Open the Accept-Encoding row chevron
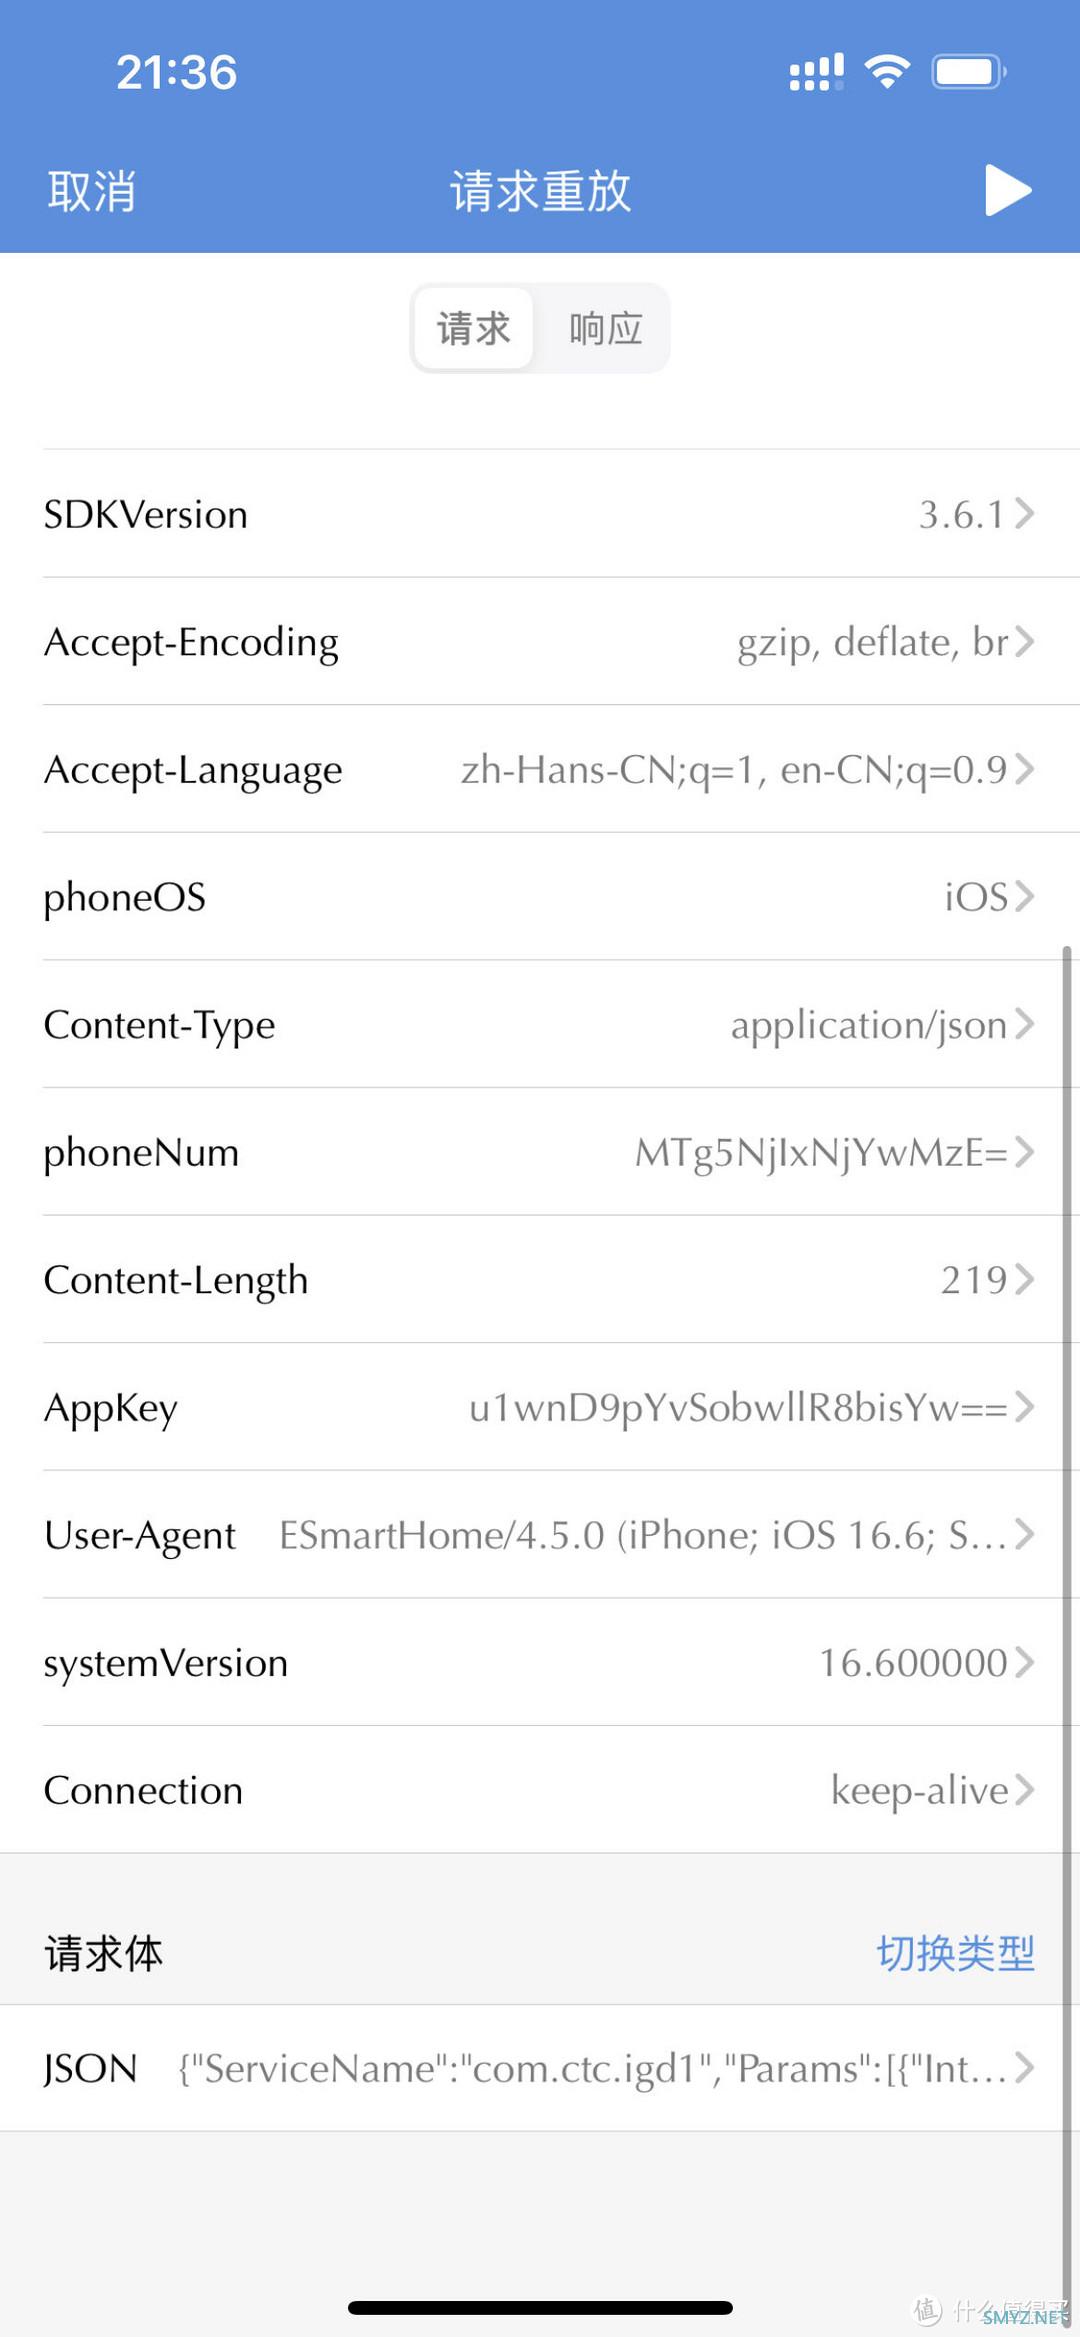Viewport: 1080px width, 2337px height. click(1024, 641)
